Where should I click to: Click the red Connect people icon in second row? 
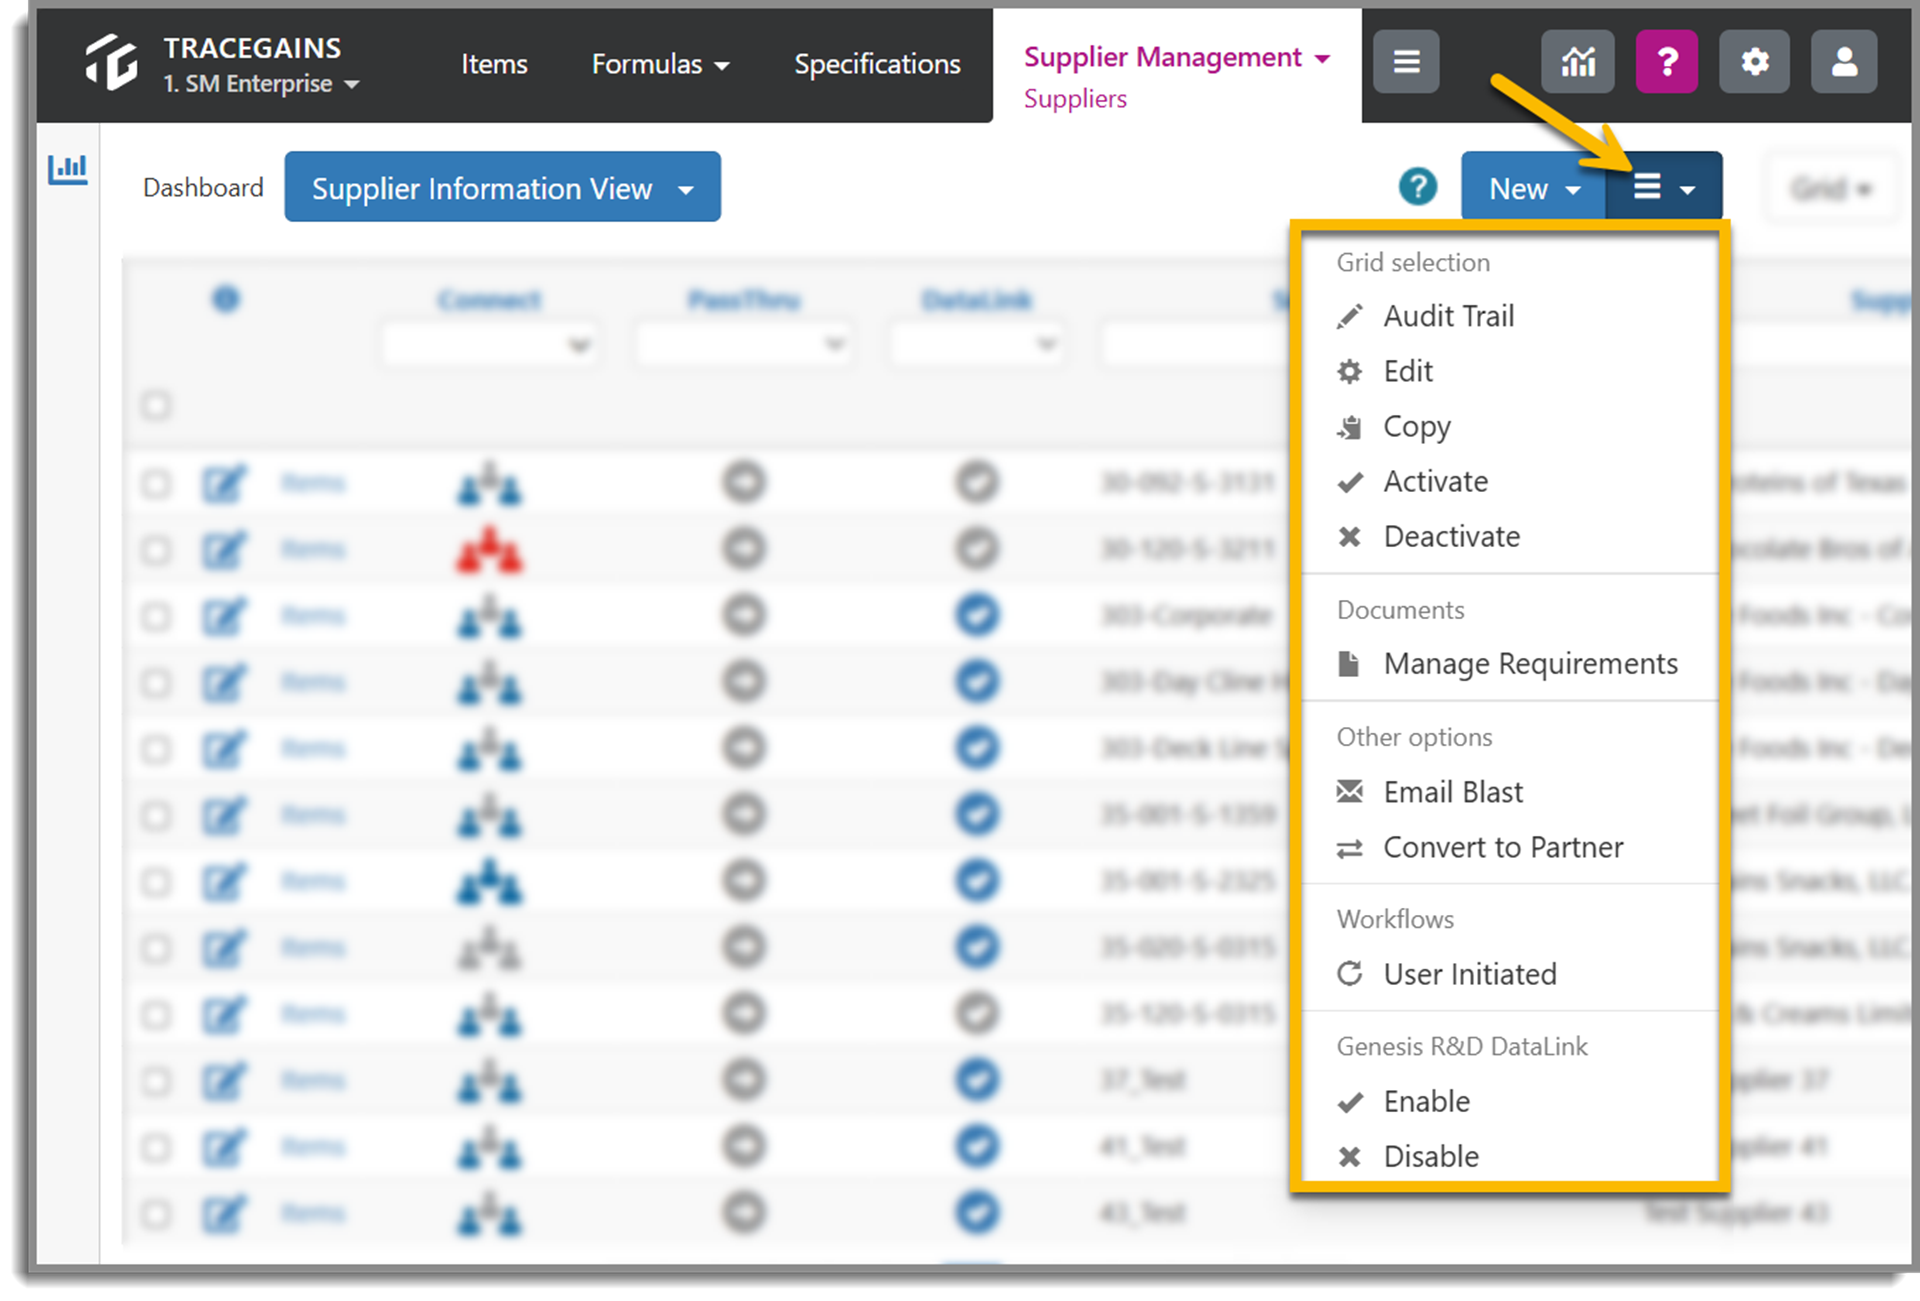pos(489,549)
